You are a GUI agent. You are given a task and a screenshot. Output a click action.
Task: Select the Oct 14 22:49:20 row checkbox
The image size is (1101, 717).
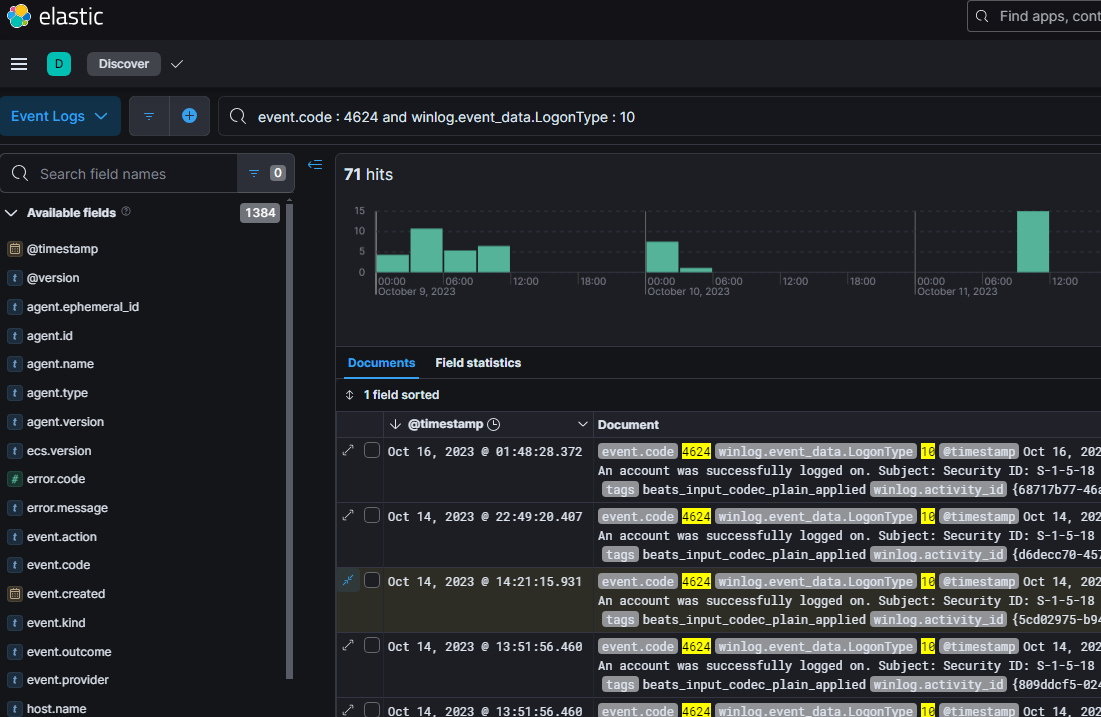tap(372, 516)
